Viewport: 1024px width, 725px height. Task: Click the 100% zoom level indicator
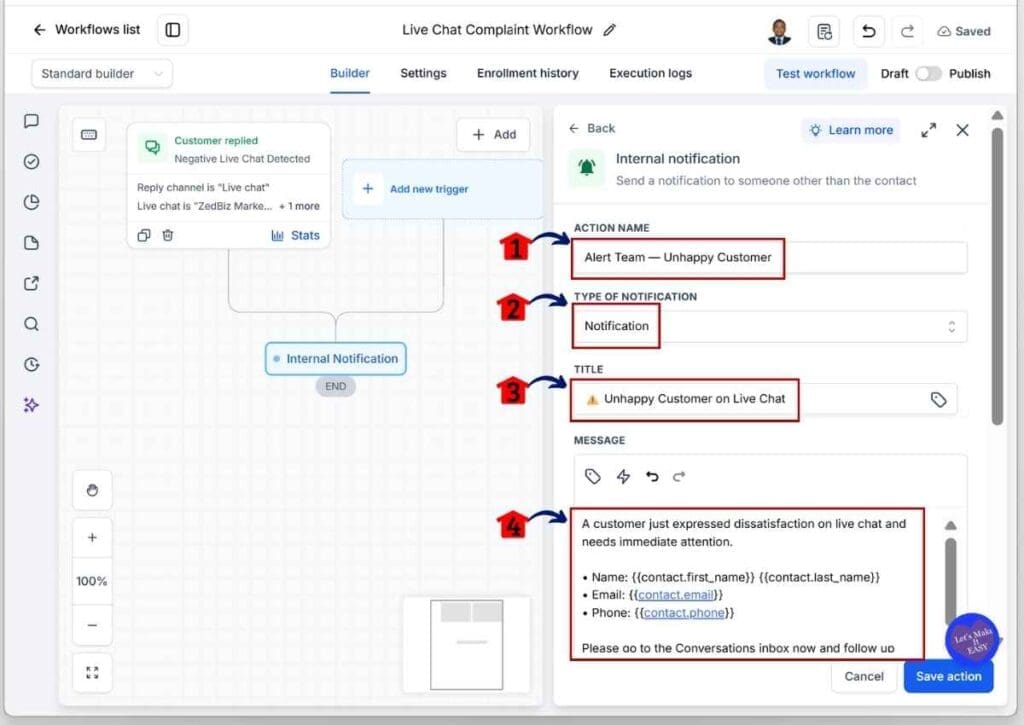[x=92, y=581]
